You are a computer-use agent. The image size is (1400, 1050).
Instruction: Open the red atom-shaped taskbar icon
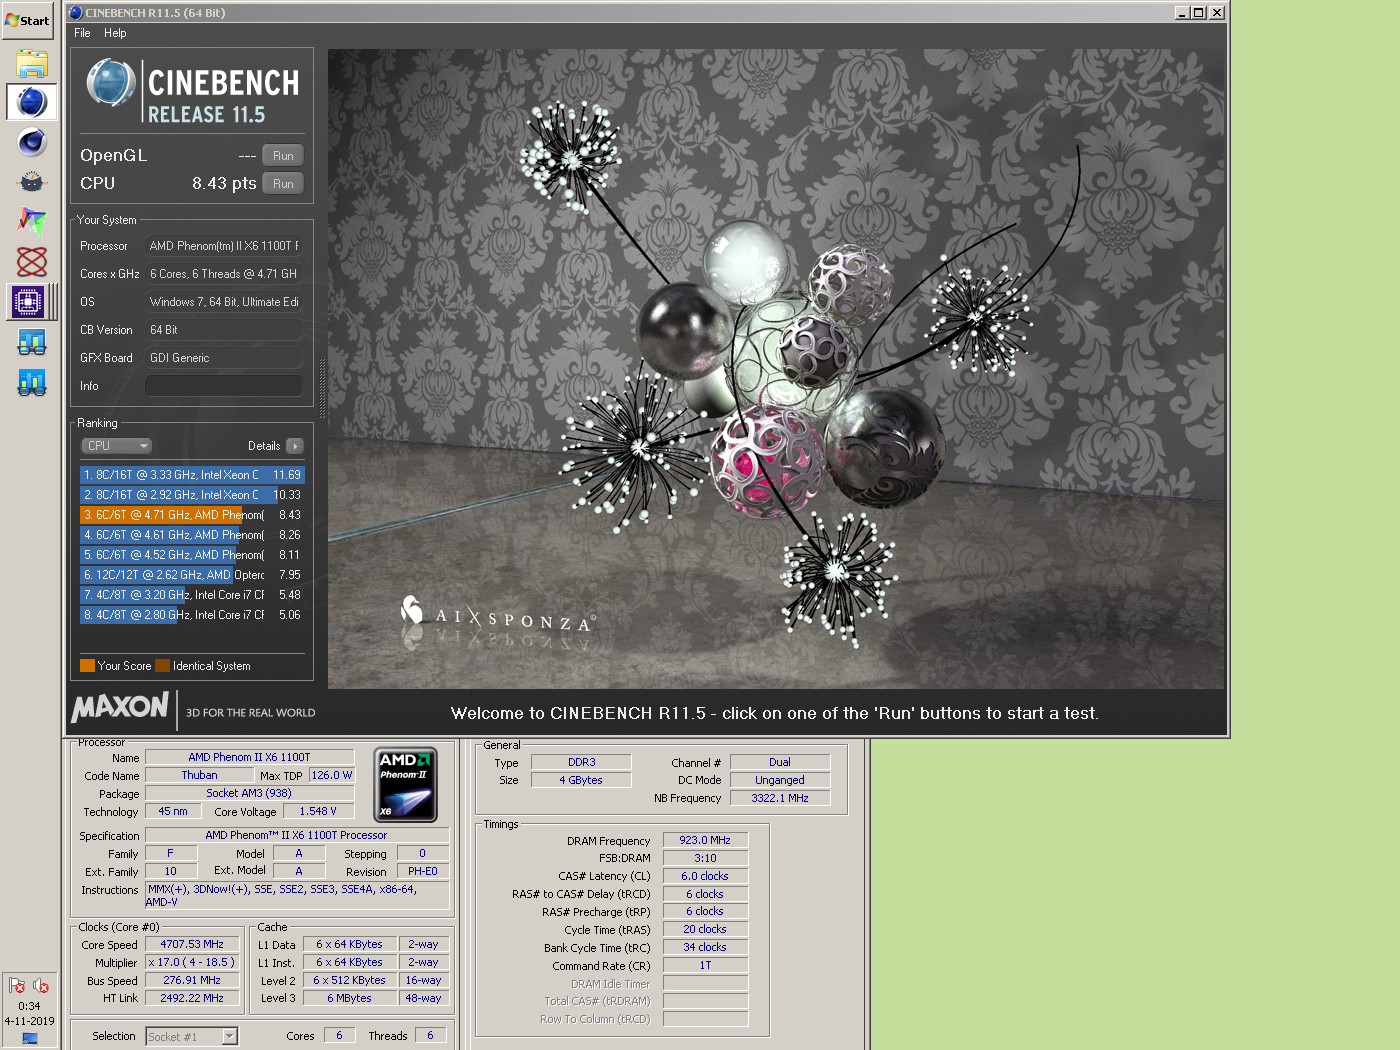pos(32,261)
